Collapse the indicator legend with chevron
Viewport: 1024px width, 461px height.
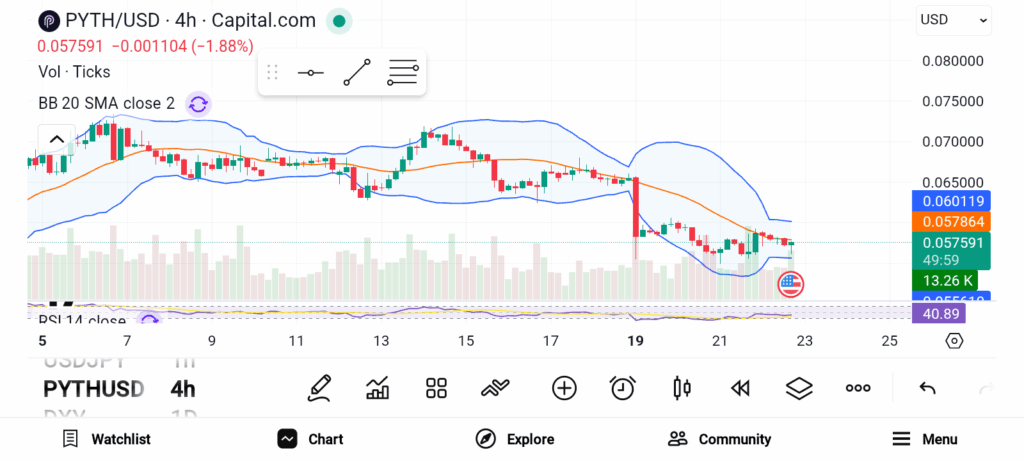[x=56, y=139]
